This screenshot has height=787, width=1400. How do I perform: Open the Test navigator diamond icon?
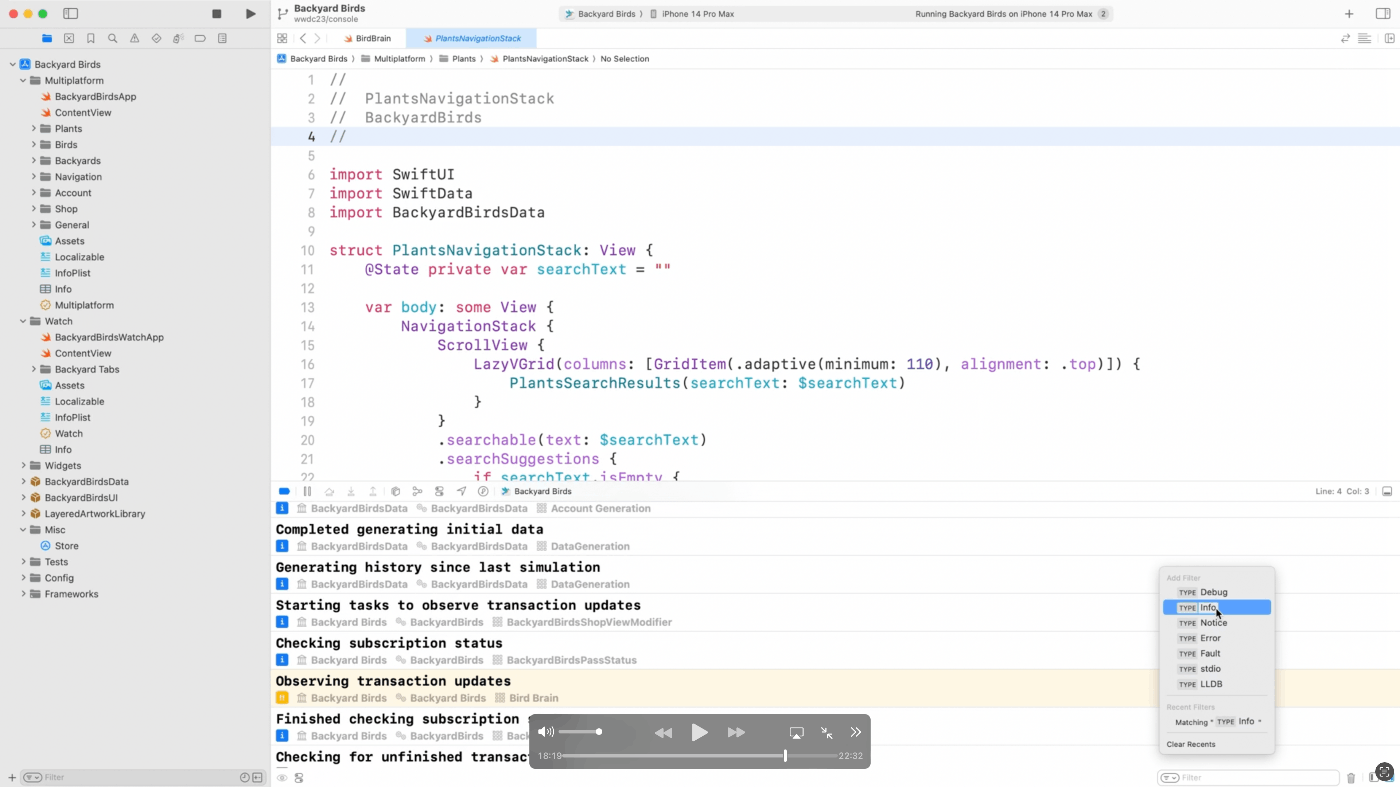point(156,39)
